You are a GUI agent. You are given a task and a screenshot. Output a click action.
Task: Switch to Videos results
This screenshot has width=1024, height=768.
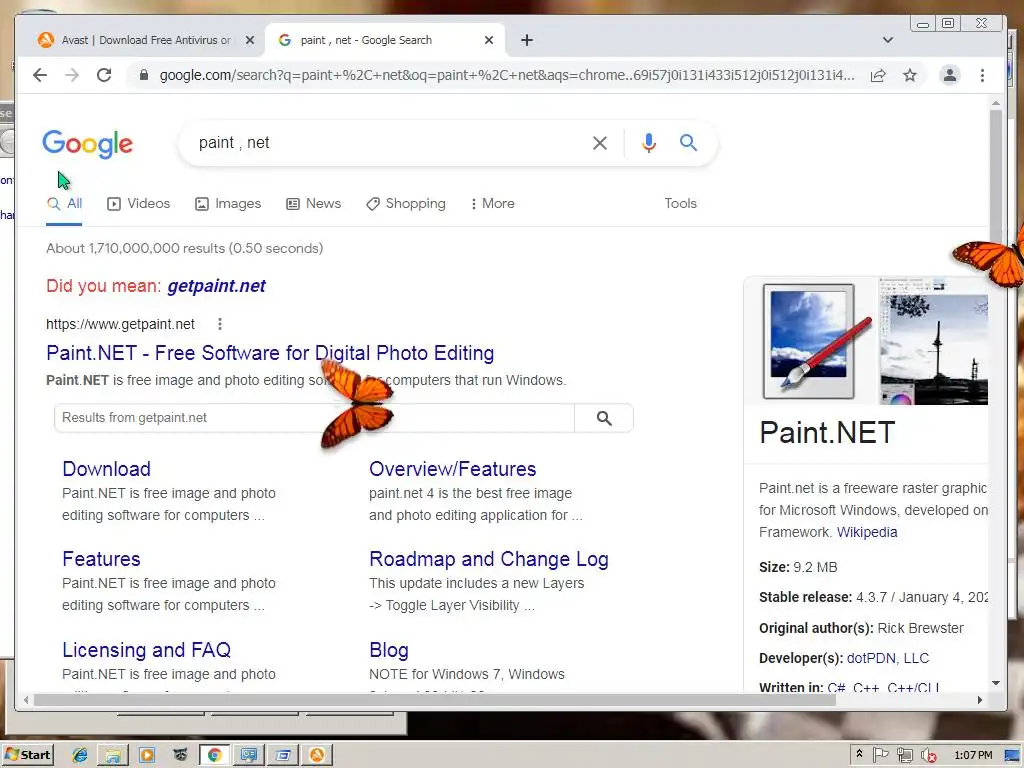[x=138, y=204]
